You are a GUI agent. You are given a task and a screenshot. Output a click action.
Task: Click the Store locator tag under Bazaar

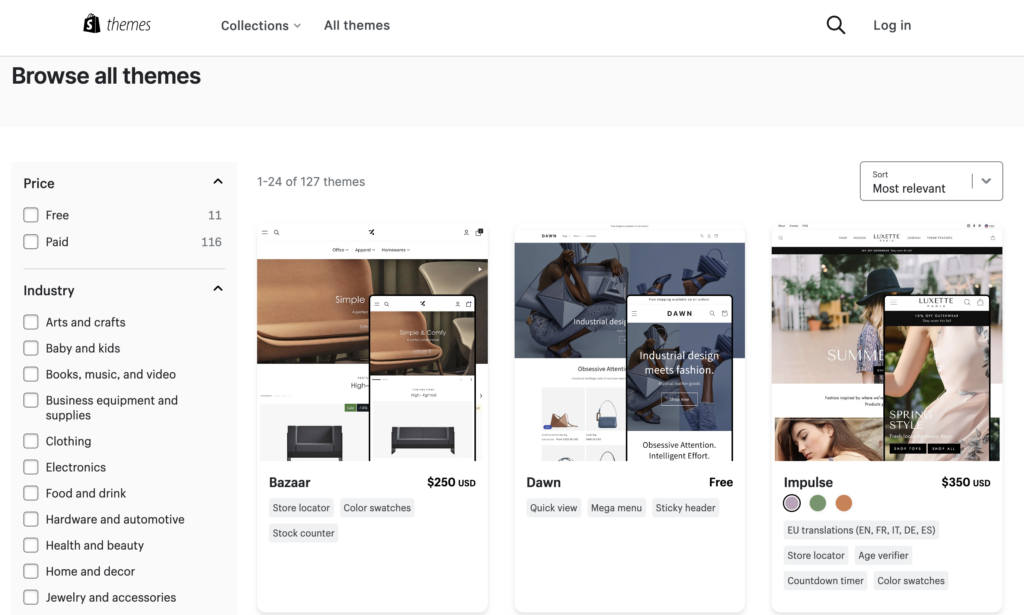click(x=301, y=507)
